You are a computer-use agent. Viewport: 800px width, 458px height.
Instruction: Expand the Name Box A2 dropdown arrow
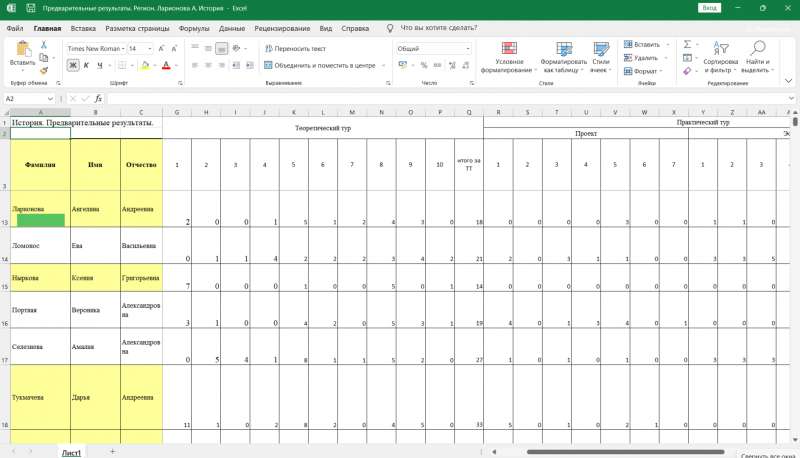(50, 98)
